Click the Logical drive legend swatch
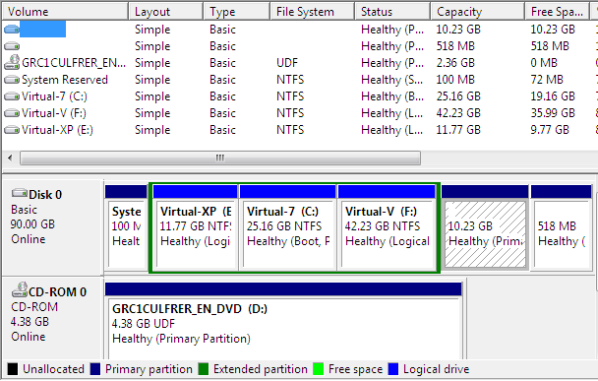This screenshot has height=381, width=598. [393, 369]
